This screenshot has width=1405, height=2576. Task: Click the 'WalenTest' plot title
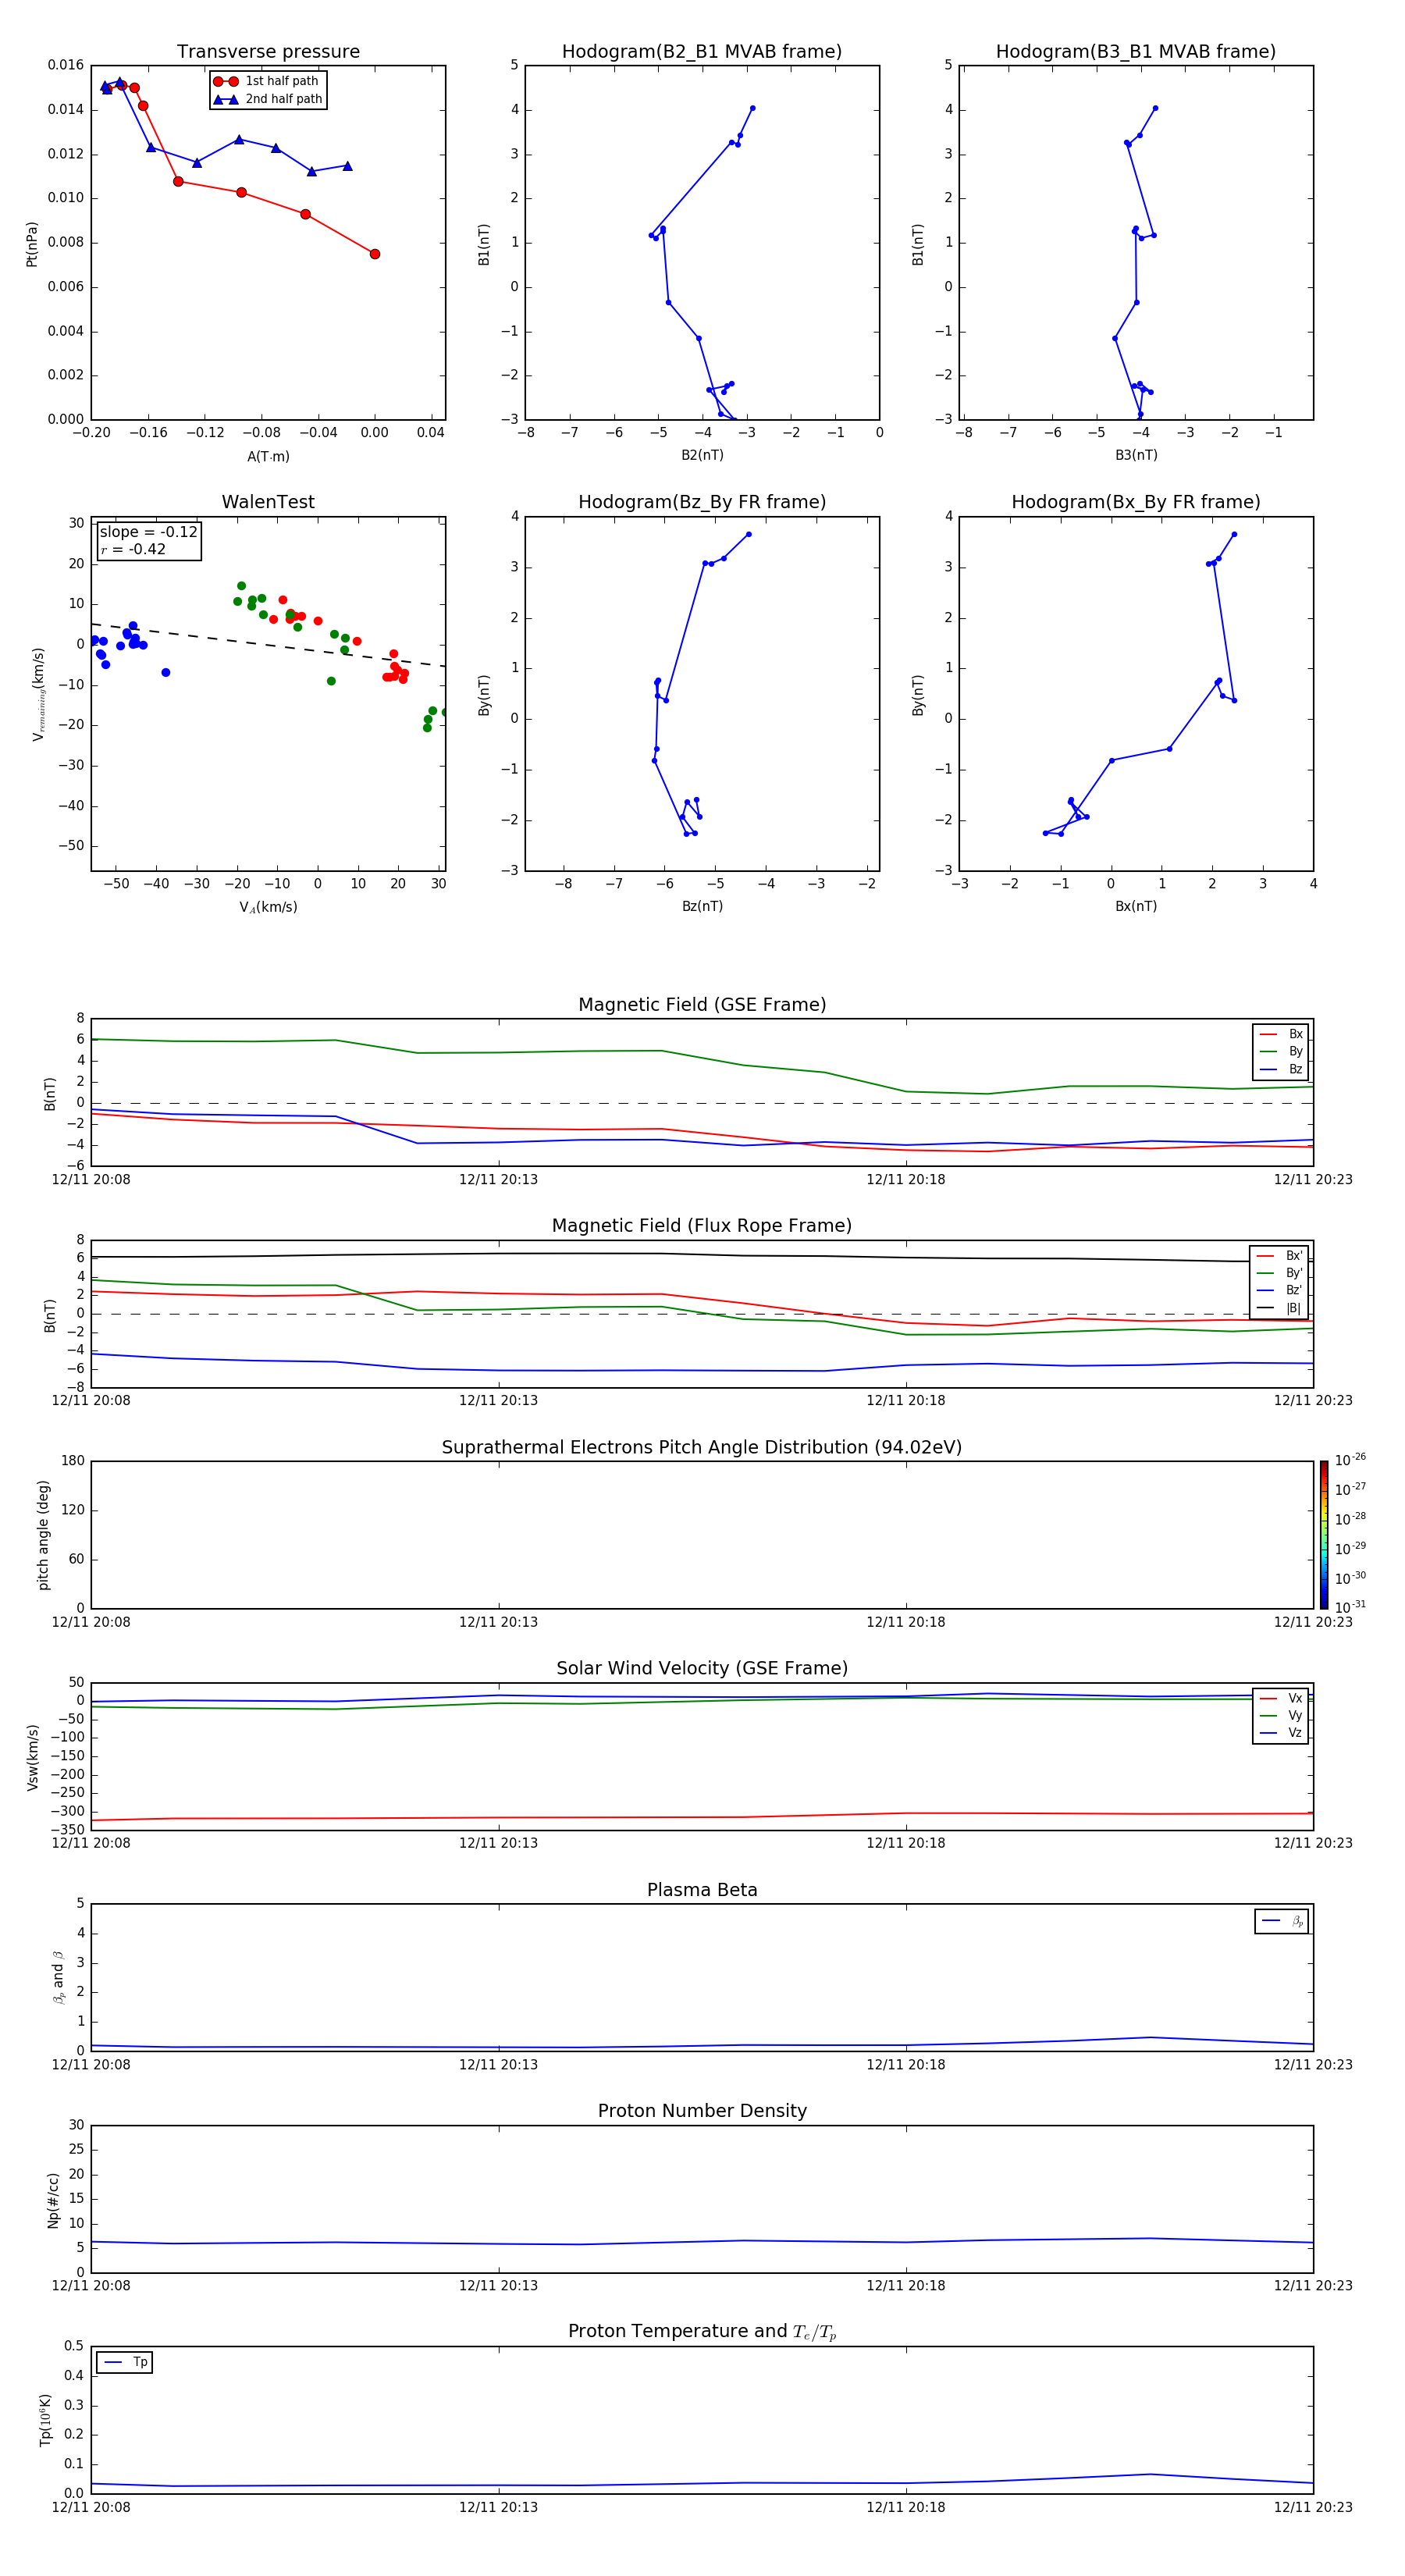click(268, 502)
